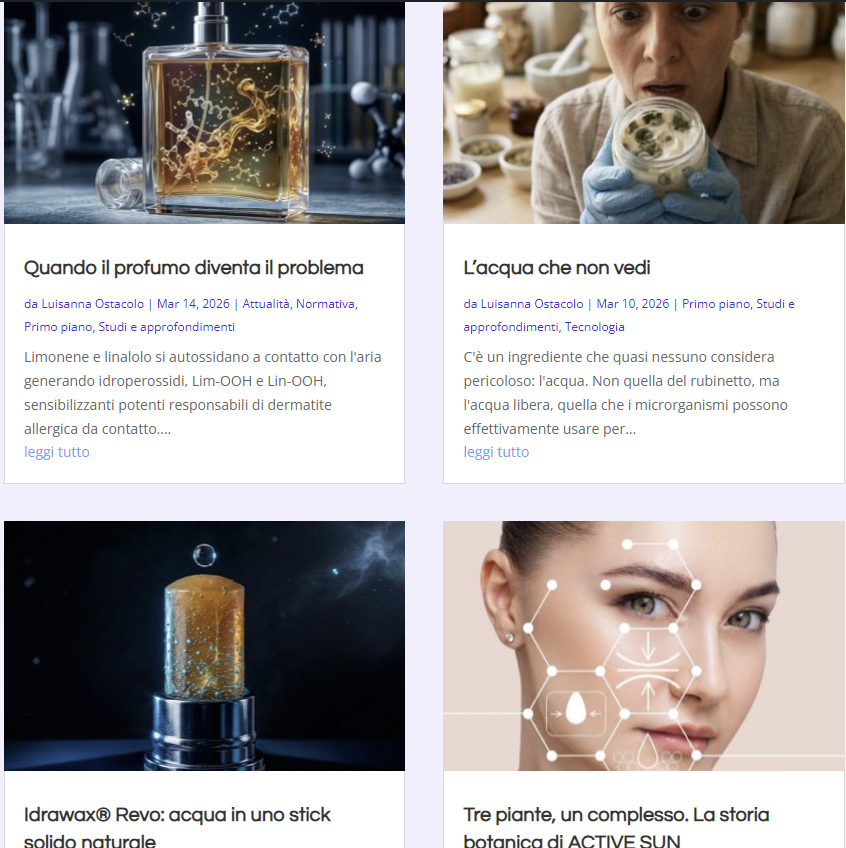Image resolution: width=846 pixels, height=848 pixels.
Task: Click author Luisanna Ostacolo under L'acqua article
Action: click(532, 304)
